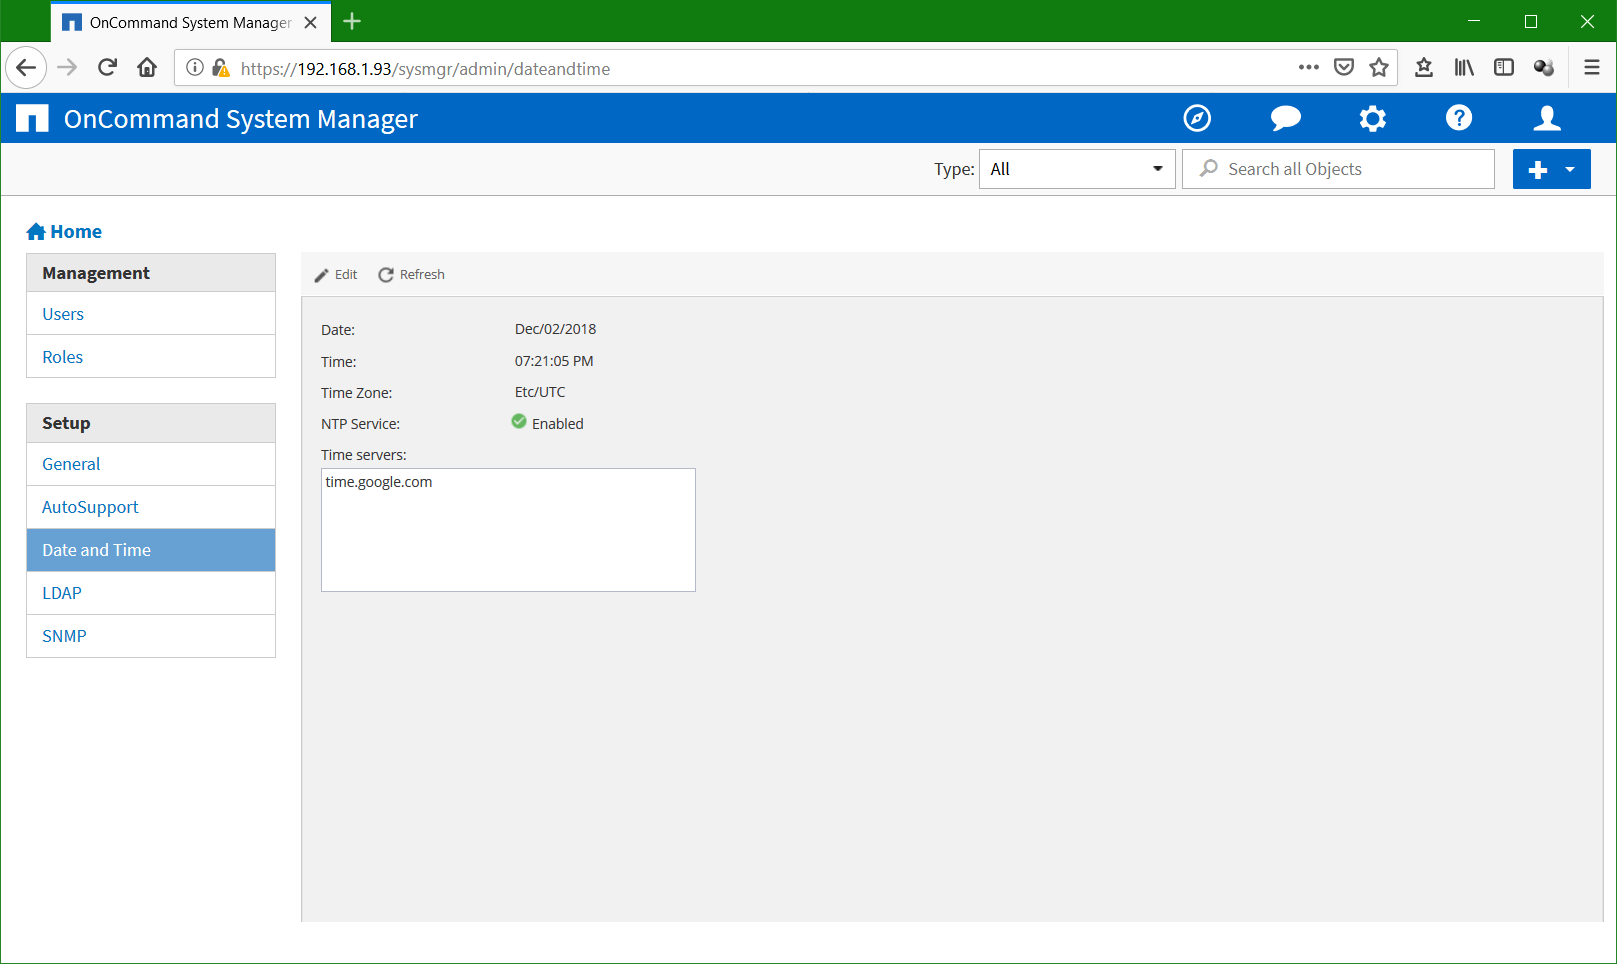Click the NetApp logo in the header
The image size is (1617, 964).
coord(32,118)
